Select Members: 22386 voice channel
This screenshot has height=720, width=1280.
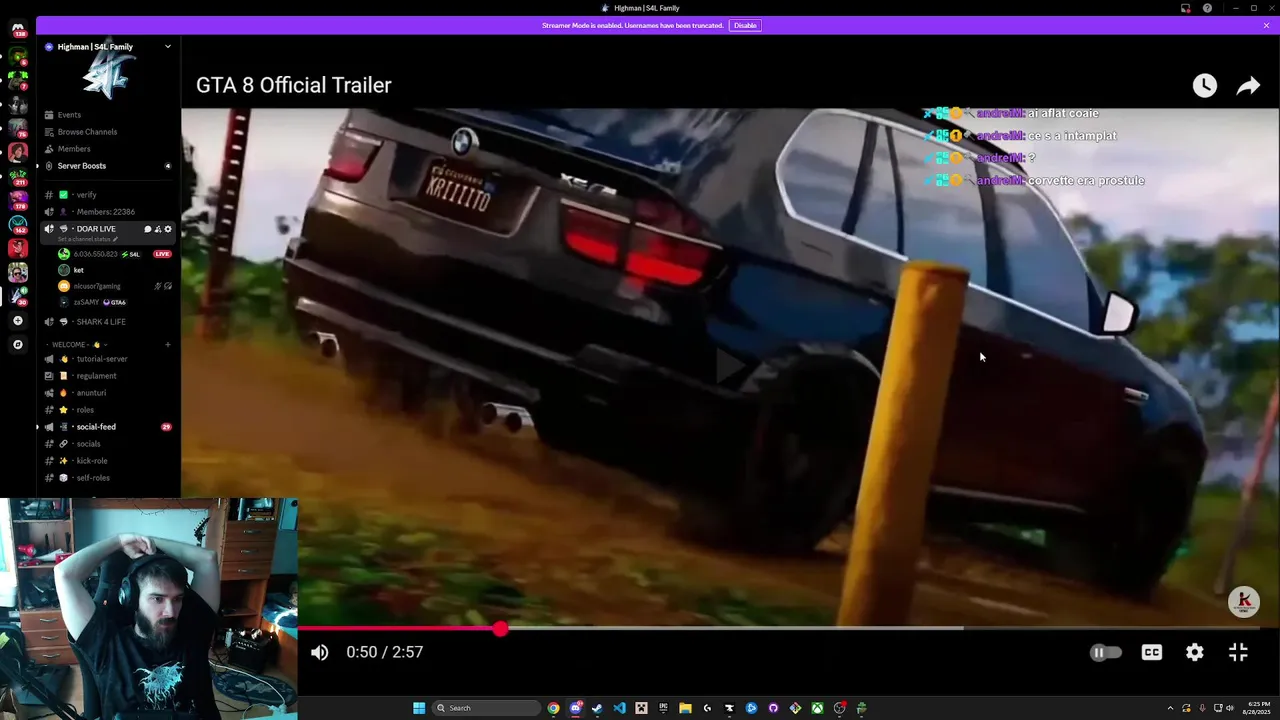point(109,212)
